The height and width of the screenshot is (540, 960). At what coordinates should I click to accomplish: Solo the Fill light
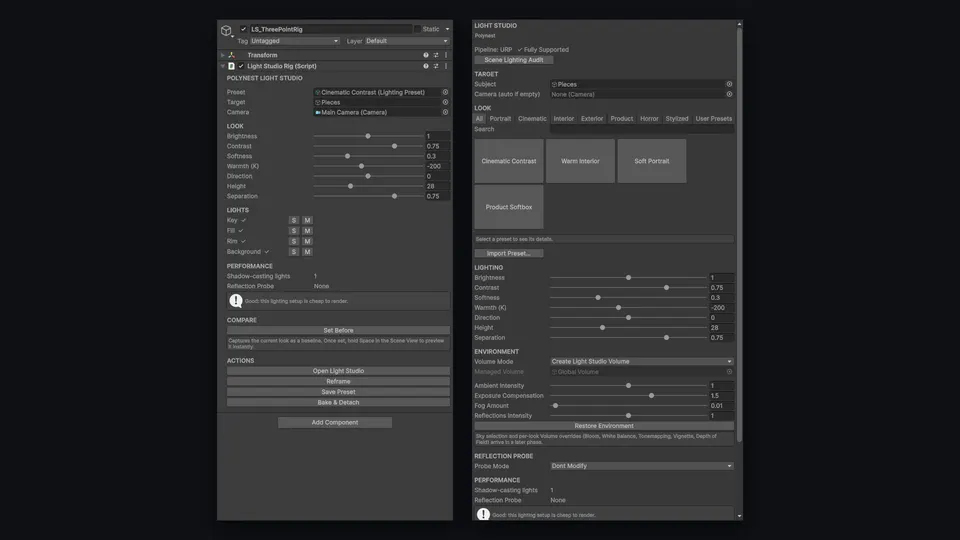294,231
